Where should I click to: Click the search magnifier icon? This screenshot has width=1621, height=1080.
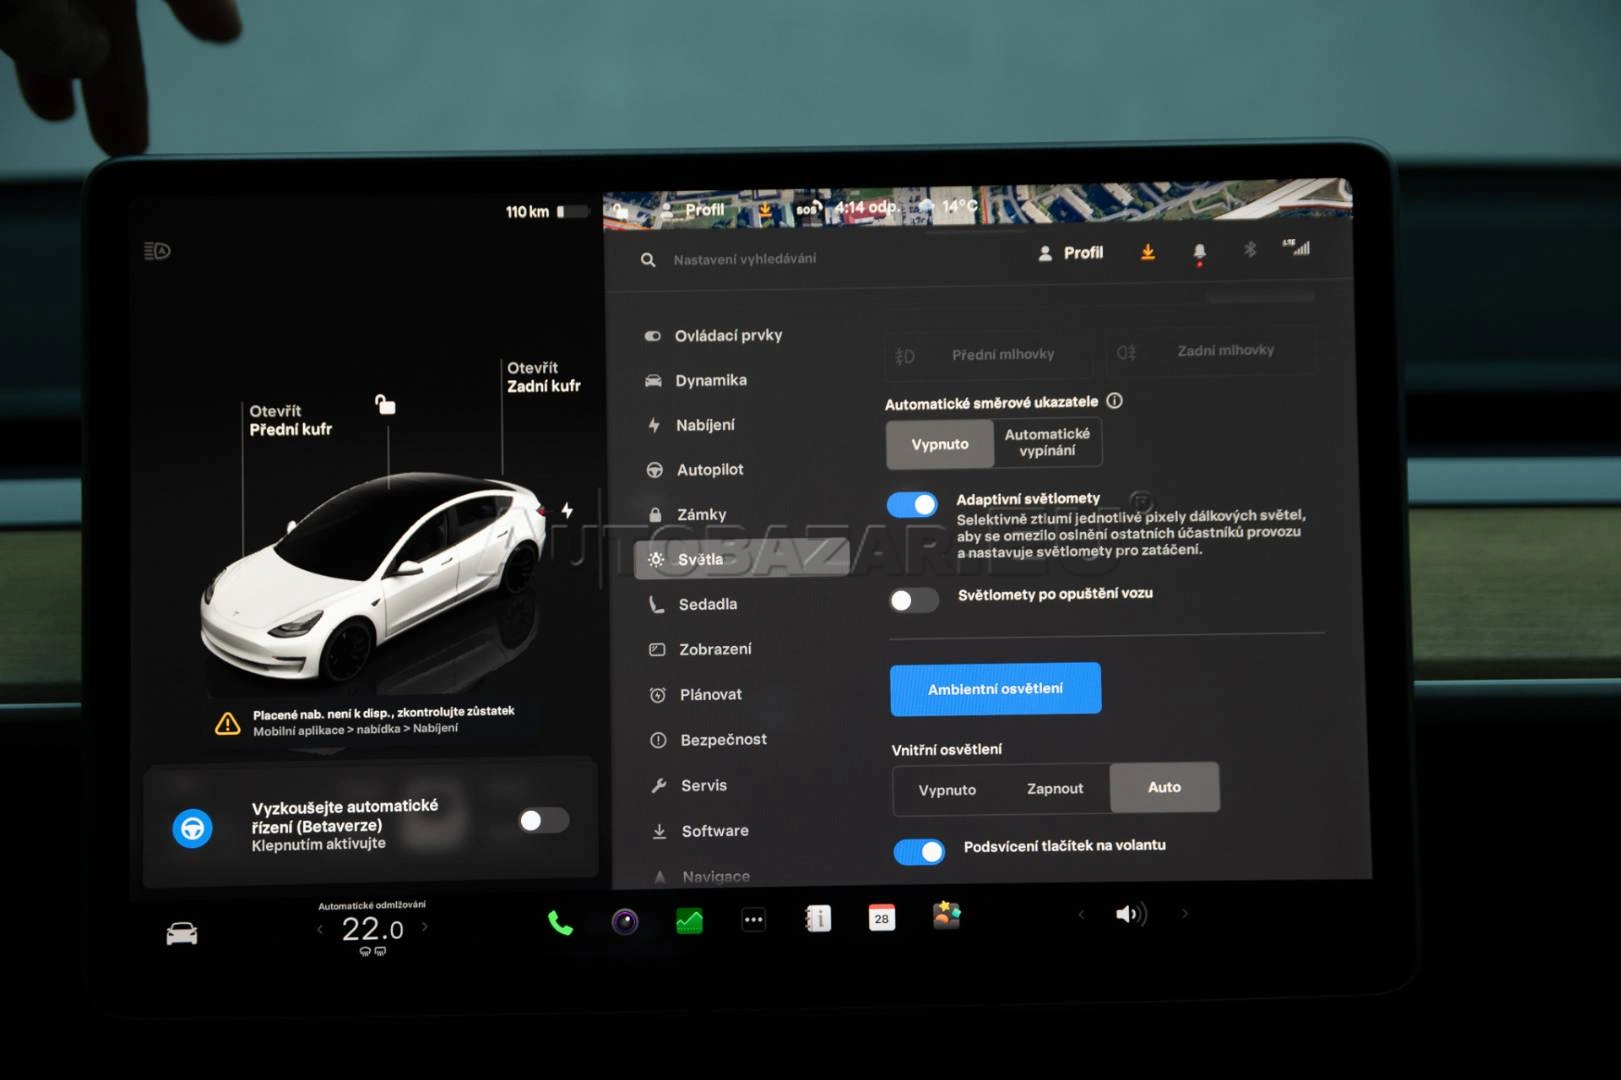click(x=648, y=260)
